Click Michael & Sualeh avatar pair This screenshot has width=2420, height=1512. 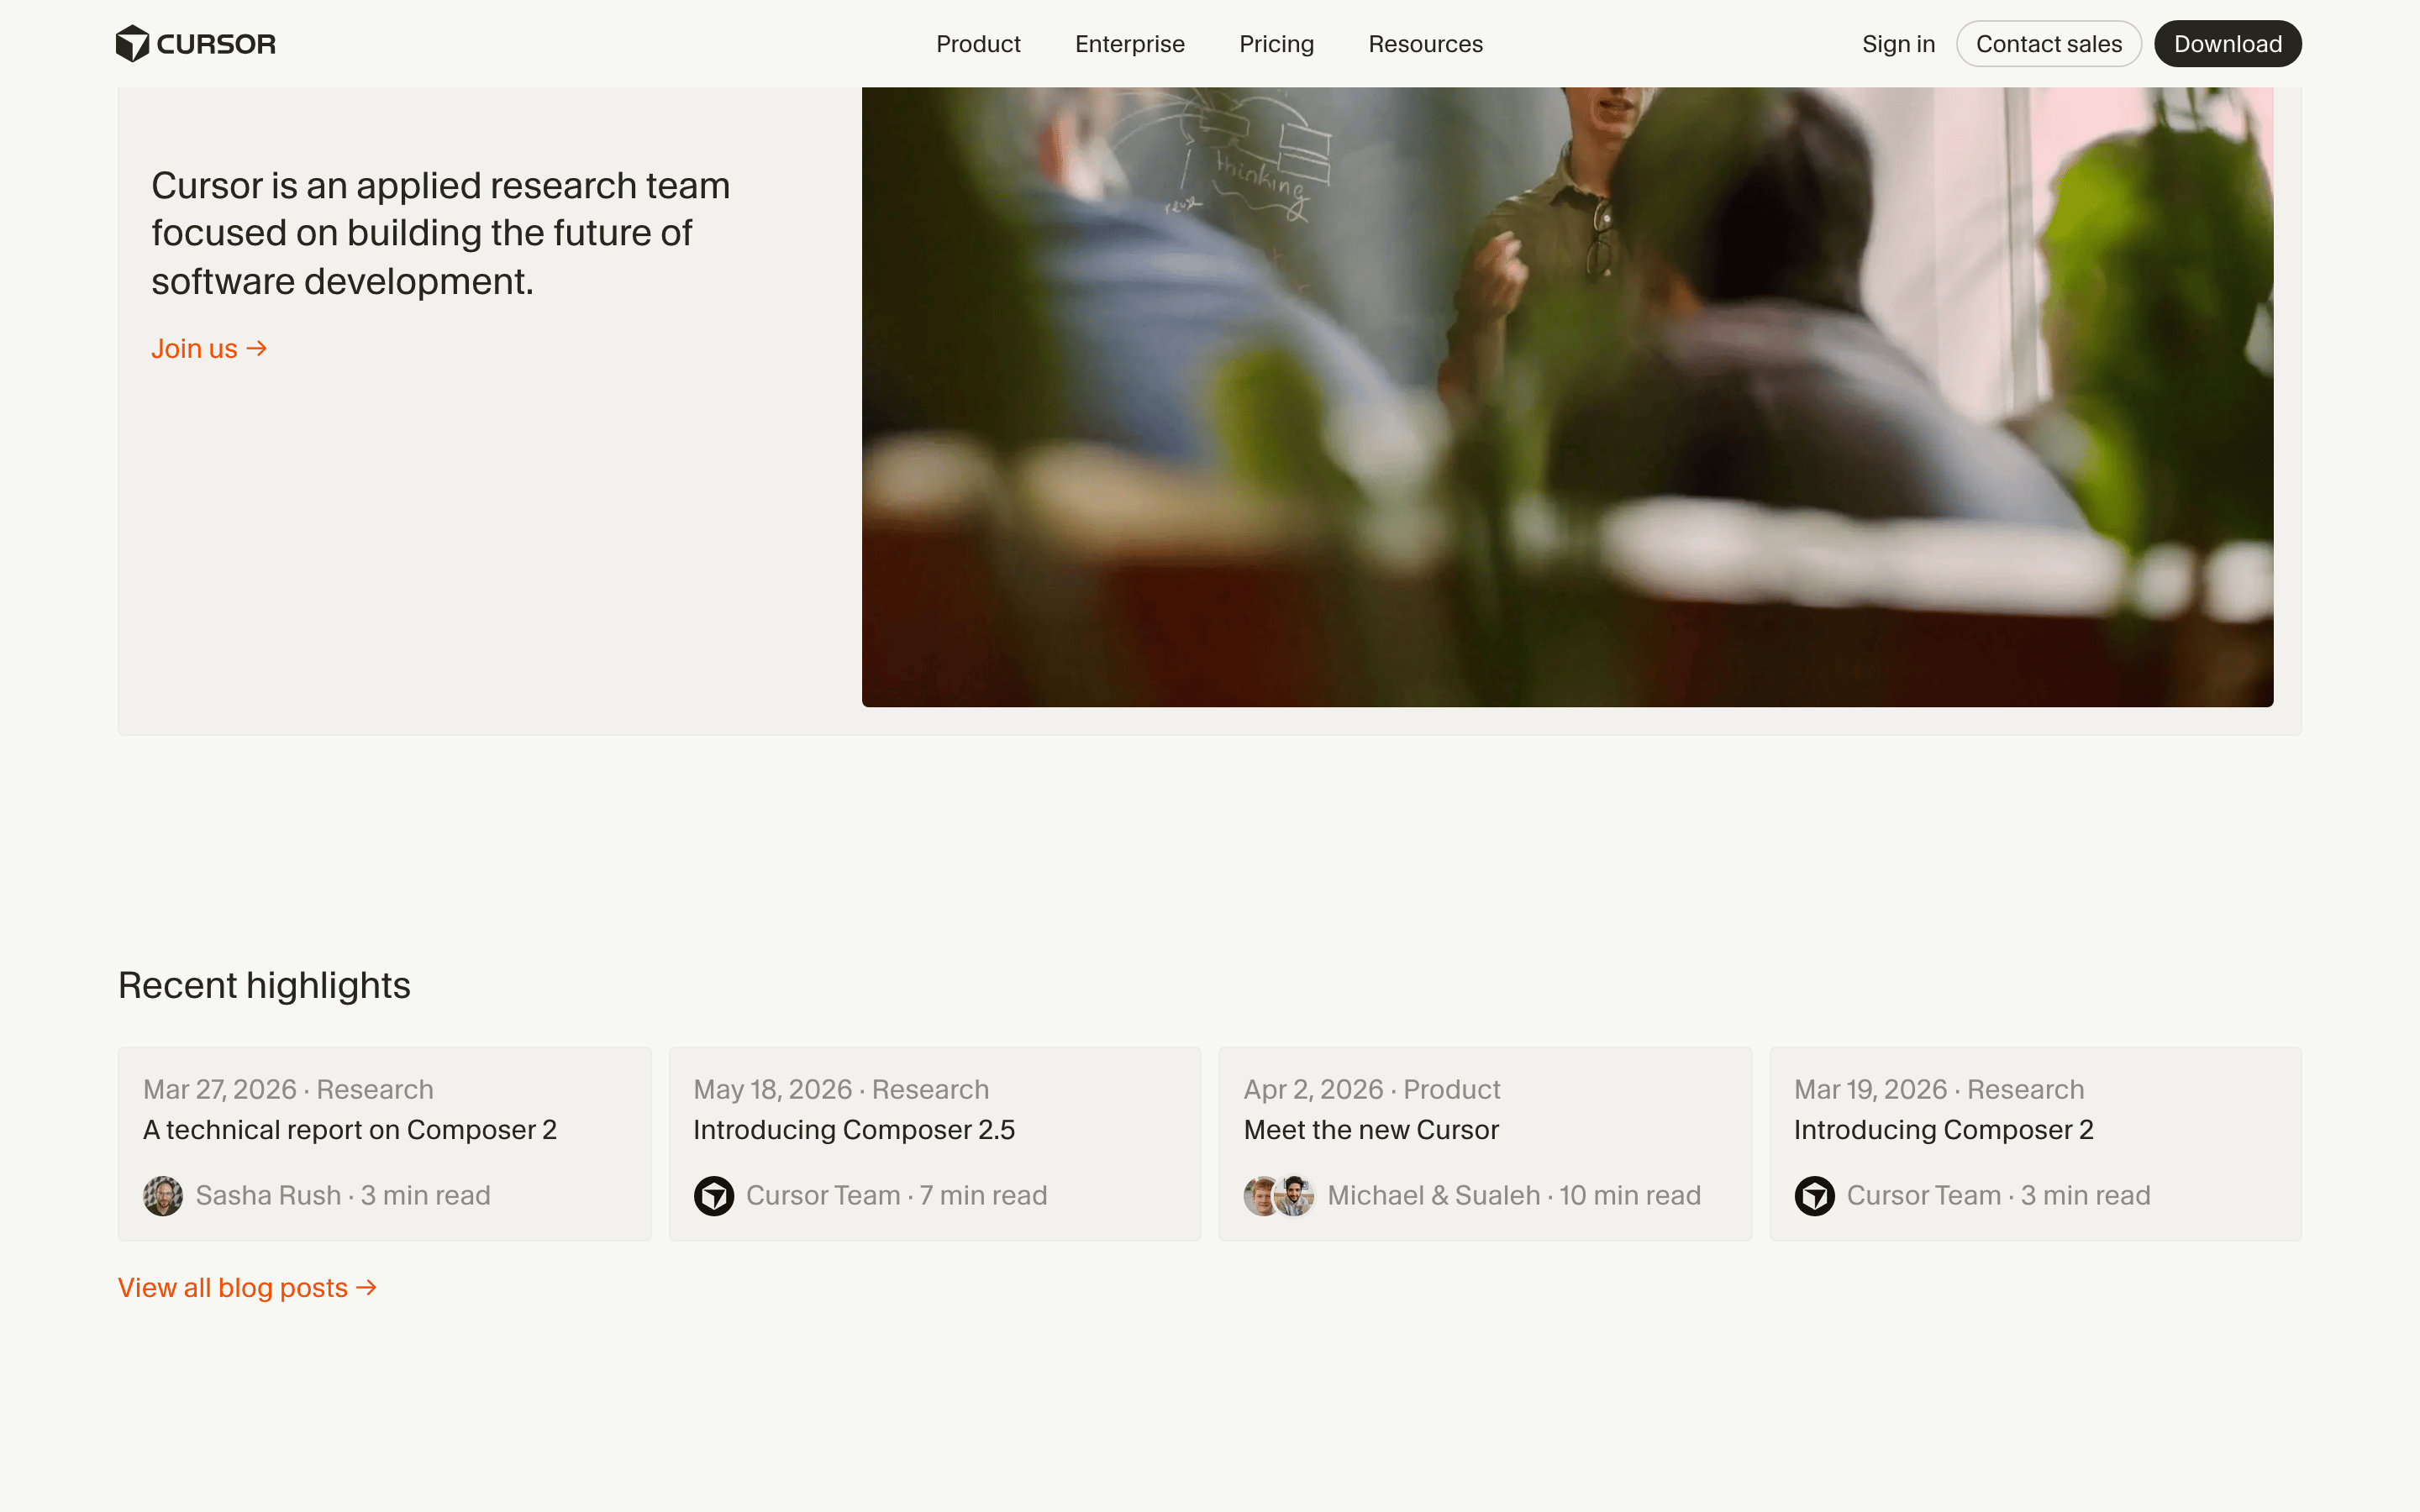coord(1278,1195)
